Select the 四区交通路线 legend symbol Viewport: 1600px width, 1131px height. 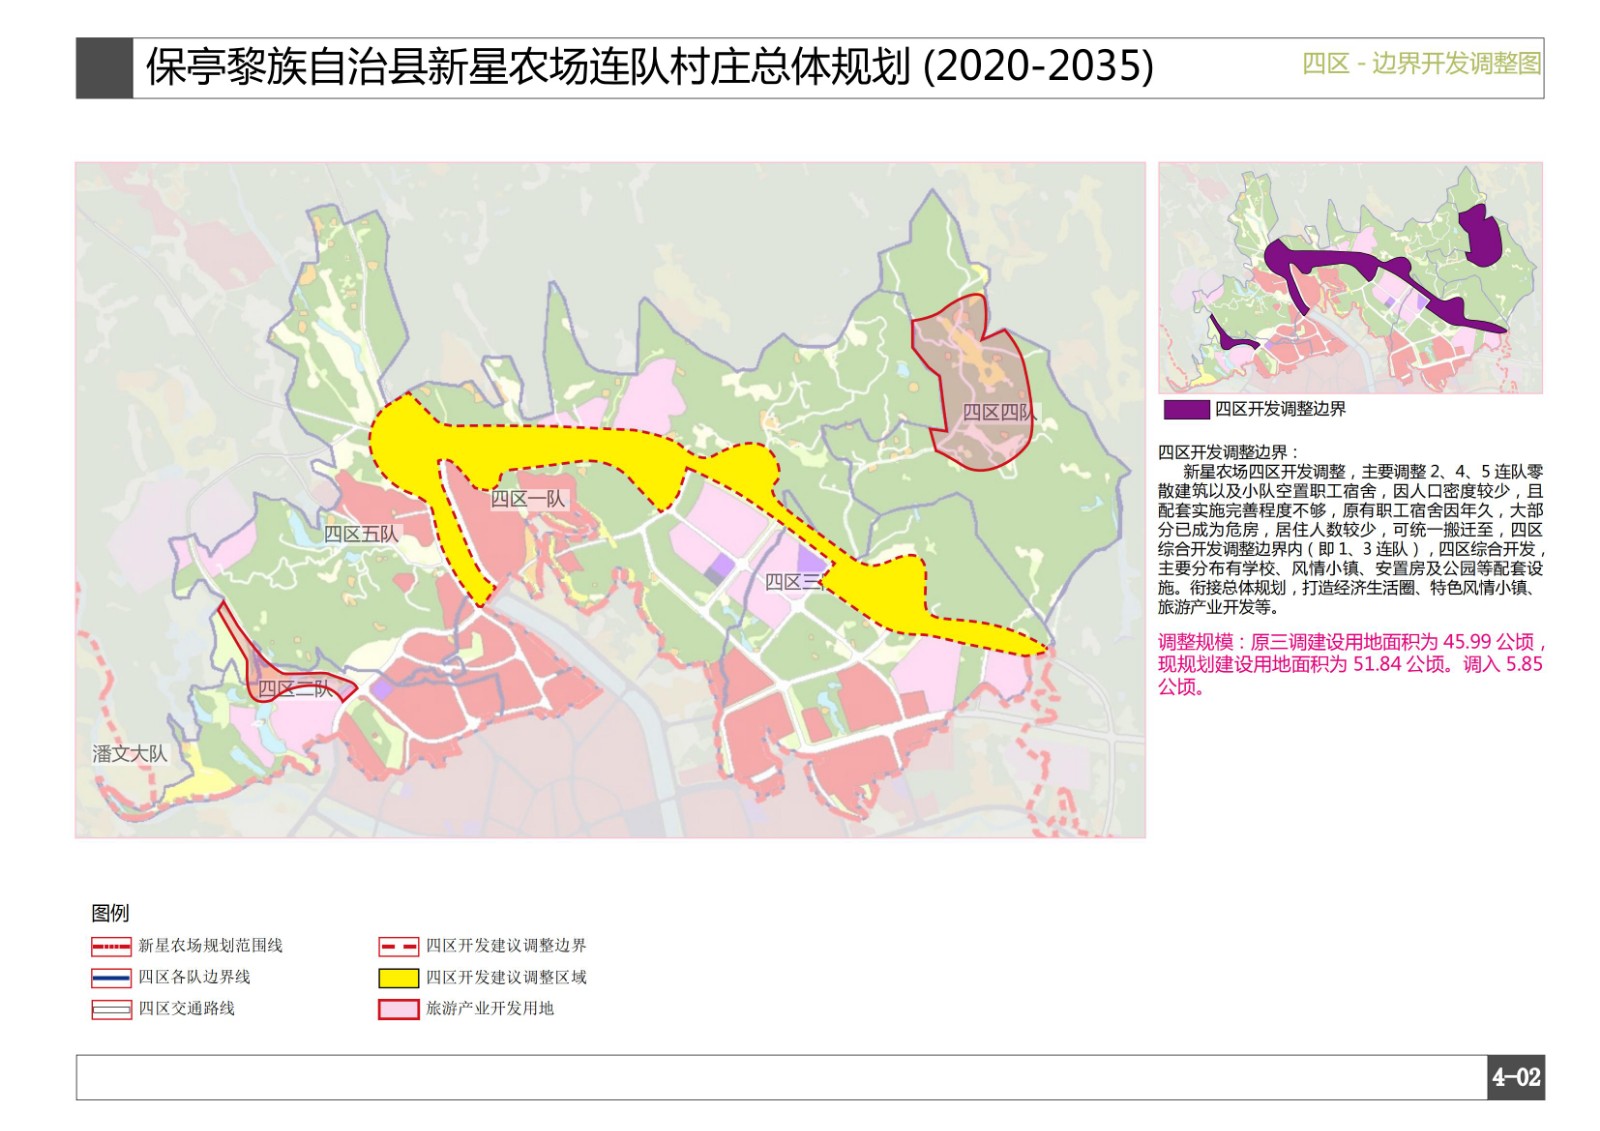coord(111,1009)
